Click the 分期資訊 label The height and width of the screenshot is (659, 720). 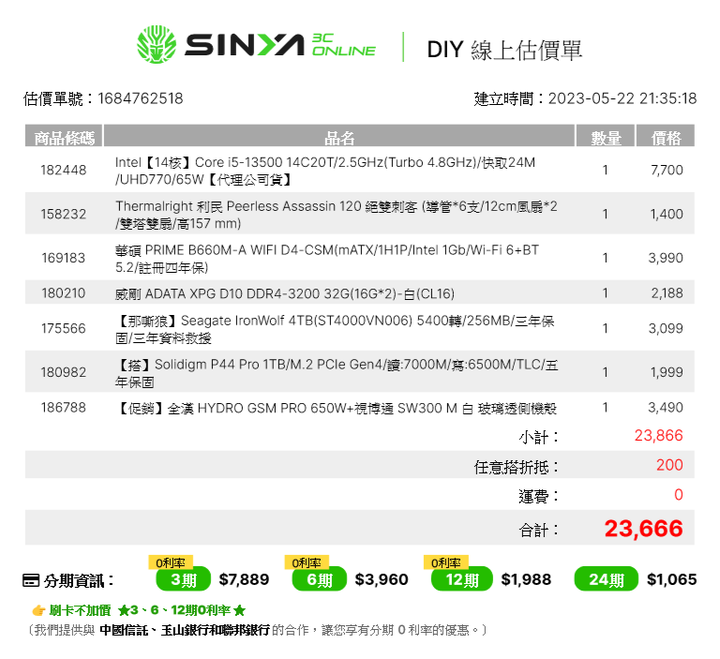pos(79,581)
